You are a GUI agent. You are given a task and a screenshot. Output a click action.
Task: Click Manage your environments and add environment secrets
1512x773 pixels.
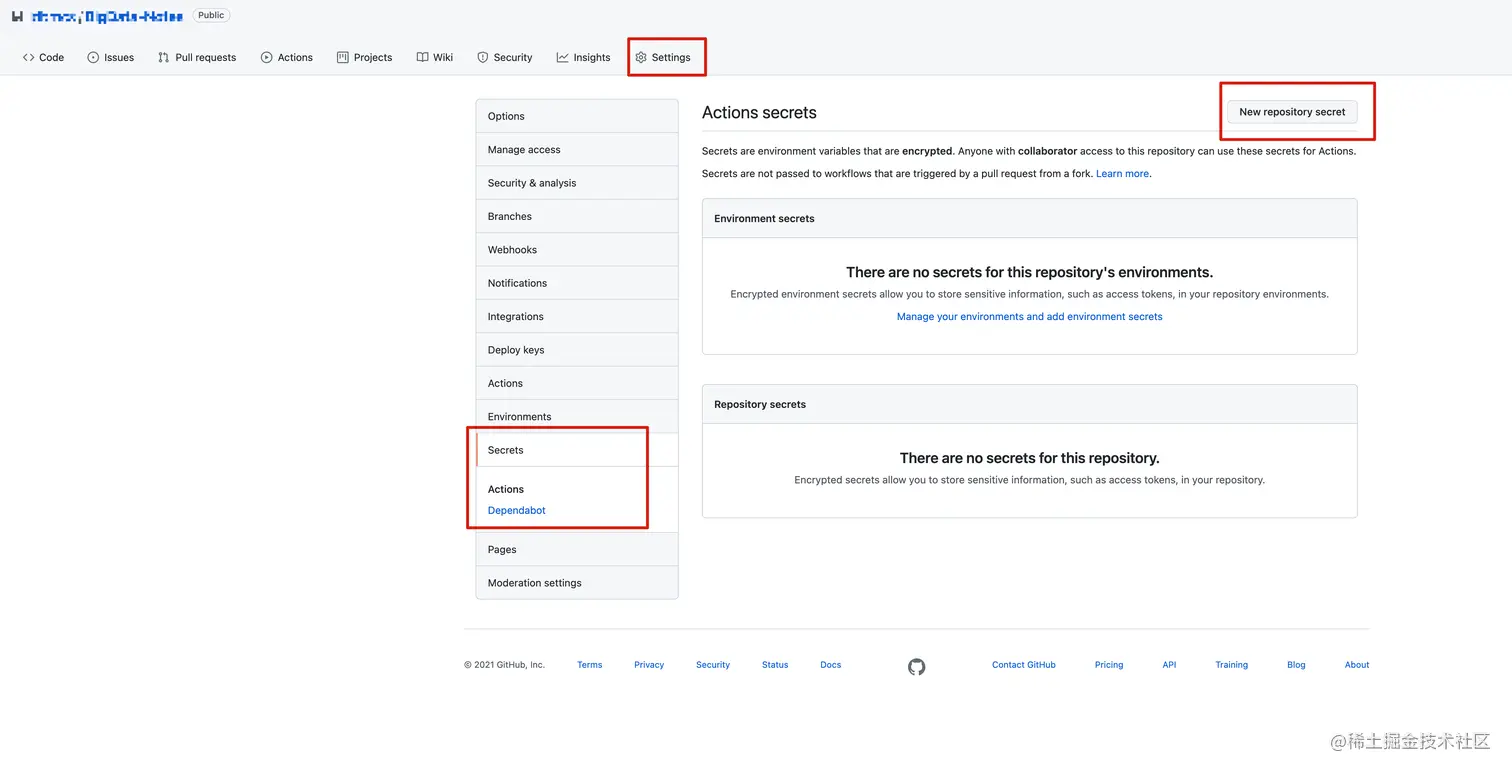(1029, 317)
